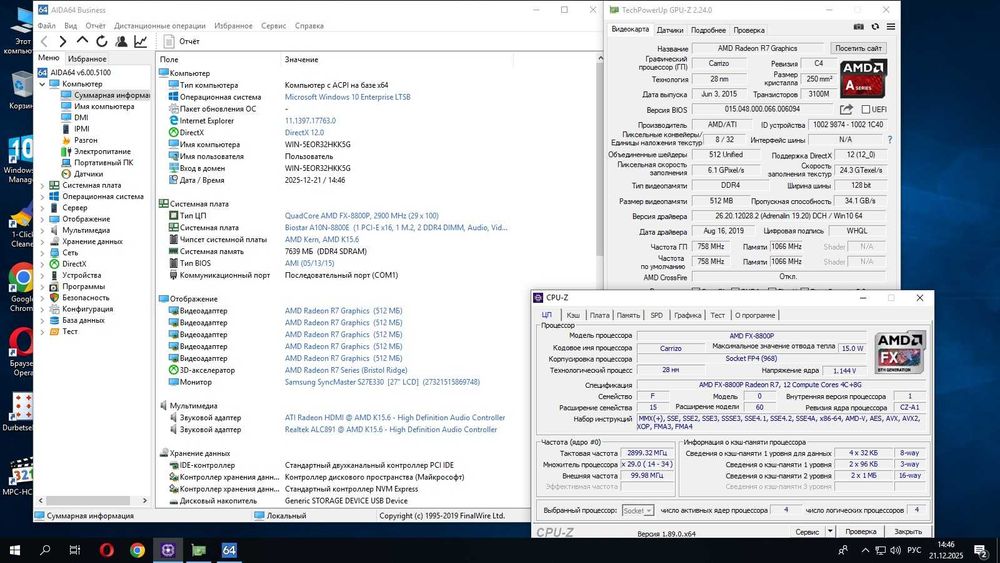The width and height of the screenshot is (1000, 563).
Task: Open the Socket processor selection dropdown
Action: tap(638, 511)
